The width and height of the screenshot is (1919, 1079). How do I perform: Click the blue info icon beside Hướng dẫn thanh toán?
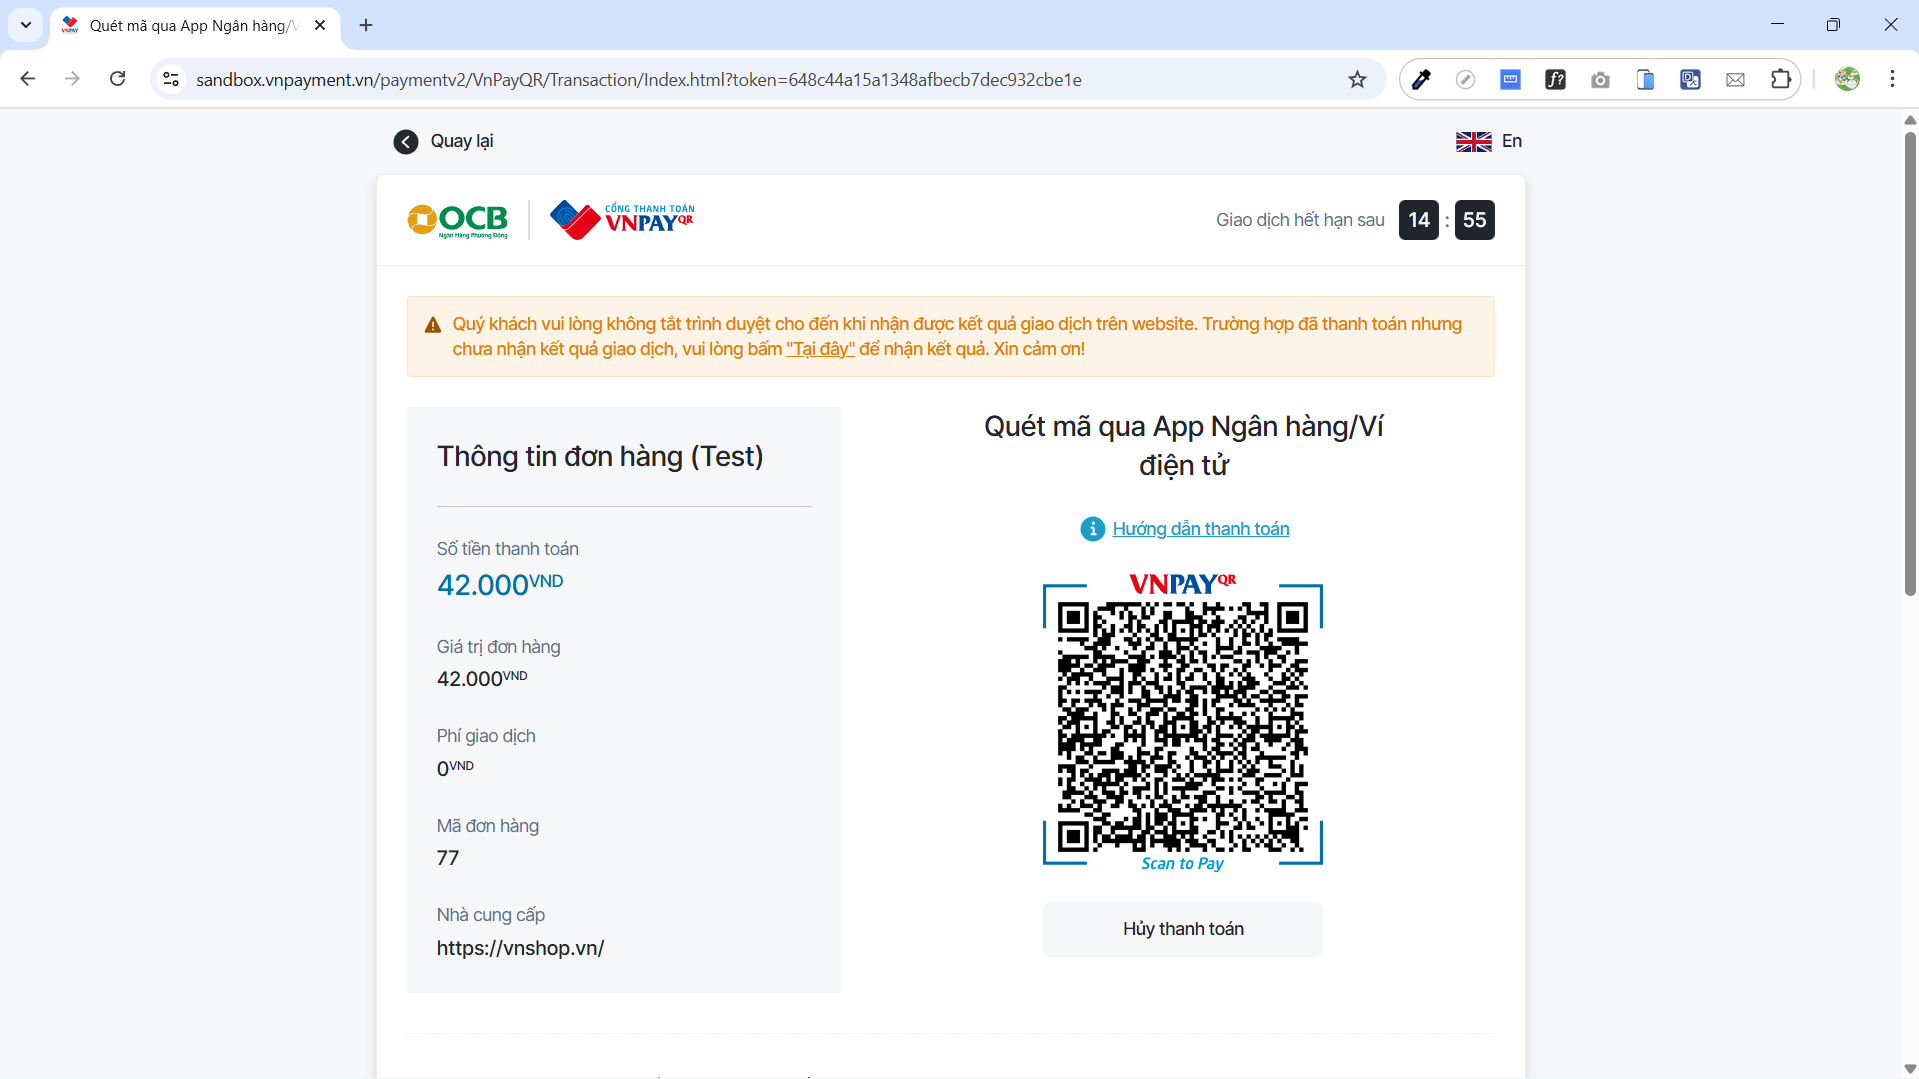(1092, 529)
